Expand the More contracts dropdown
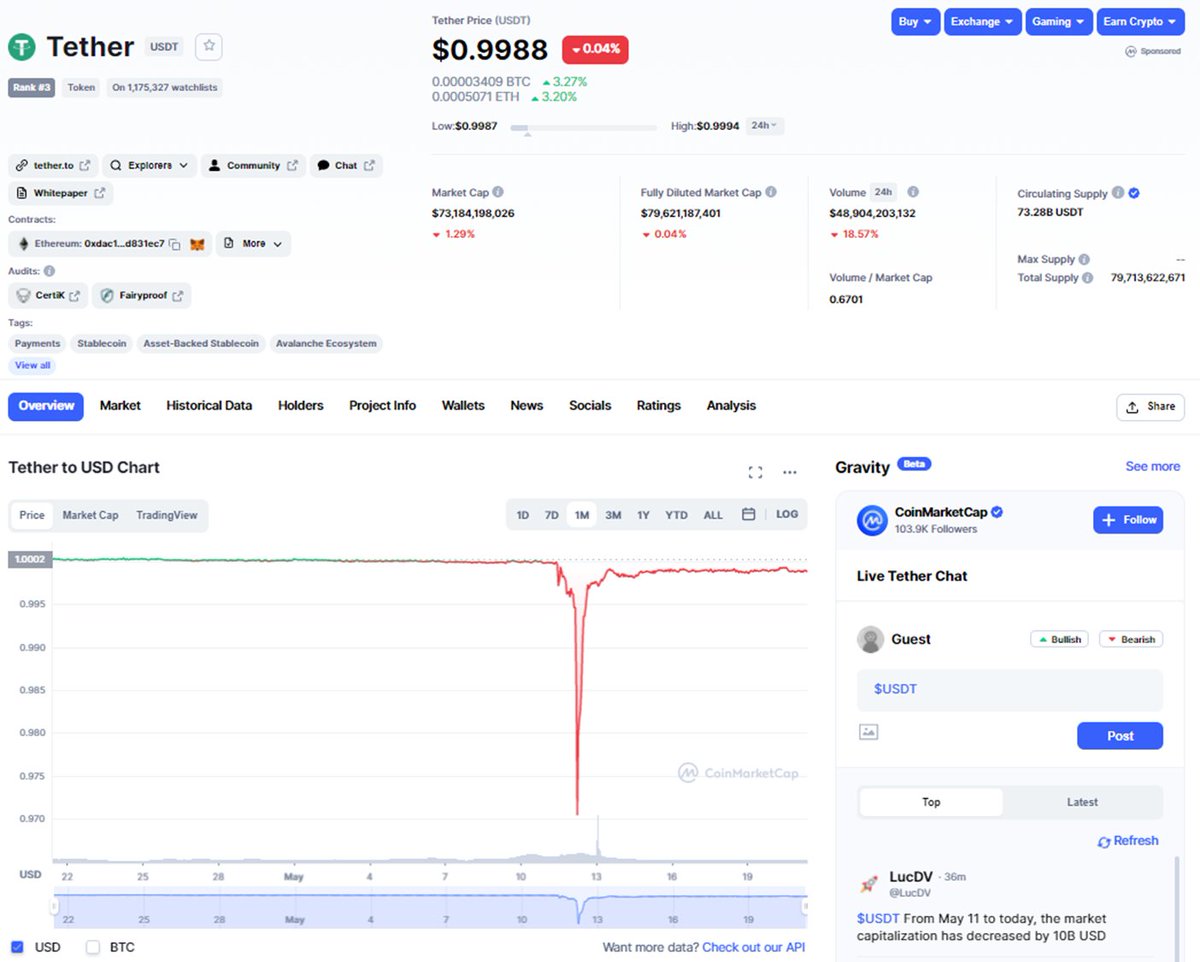Image resolution: width=1200 pixels, height=962 pixels. (x=253, y=243)
